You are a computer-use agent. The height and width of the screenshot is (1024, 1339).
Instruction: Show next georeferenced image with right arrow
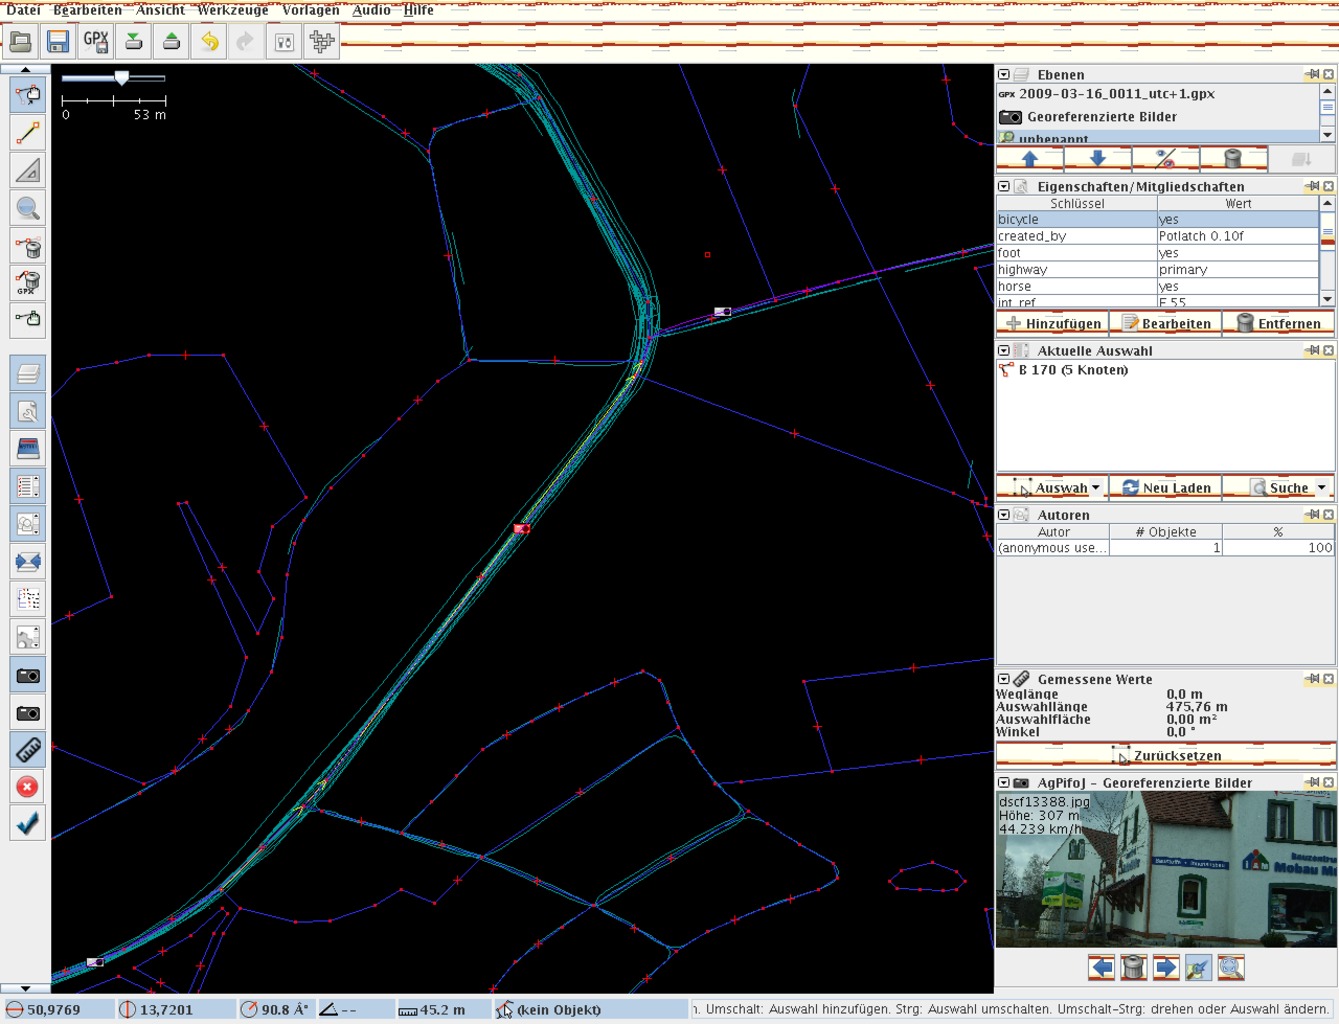(1166, 967)
